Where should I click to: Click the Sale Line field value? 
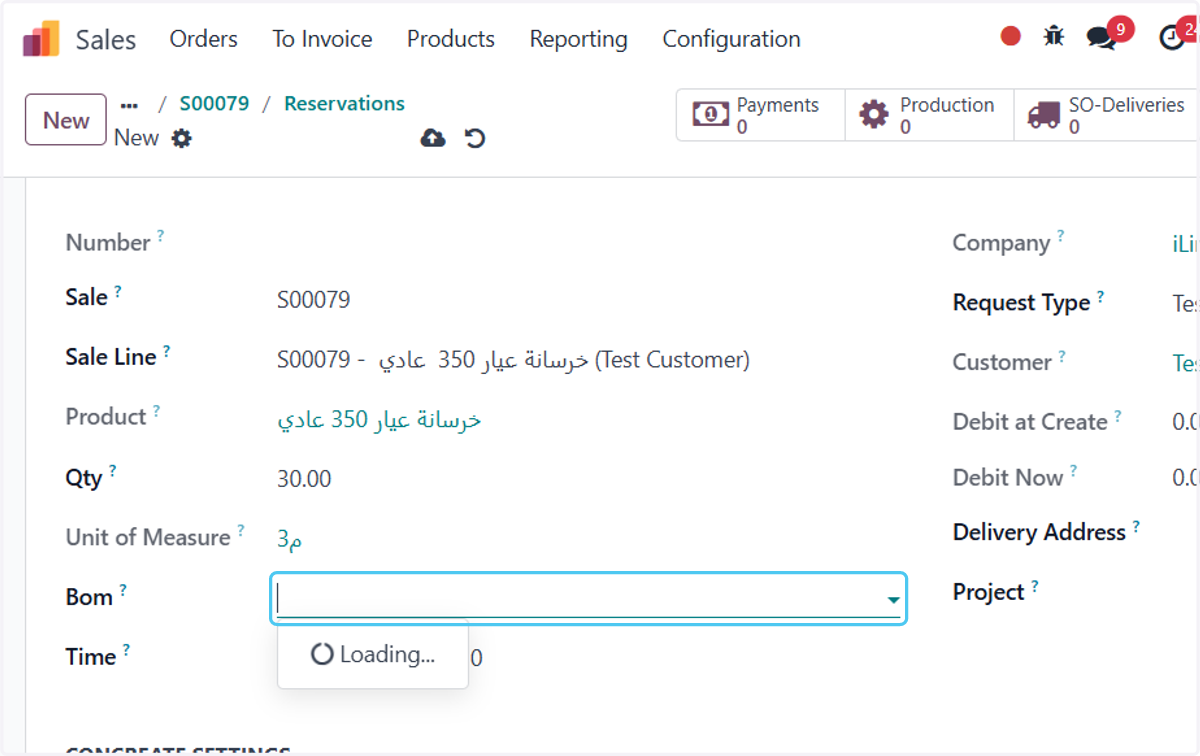(513, 359)
